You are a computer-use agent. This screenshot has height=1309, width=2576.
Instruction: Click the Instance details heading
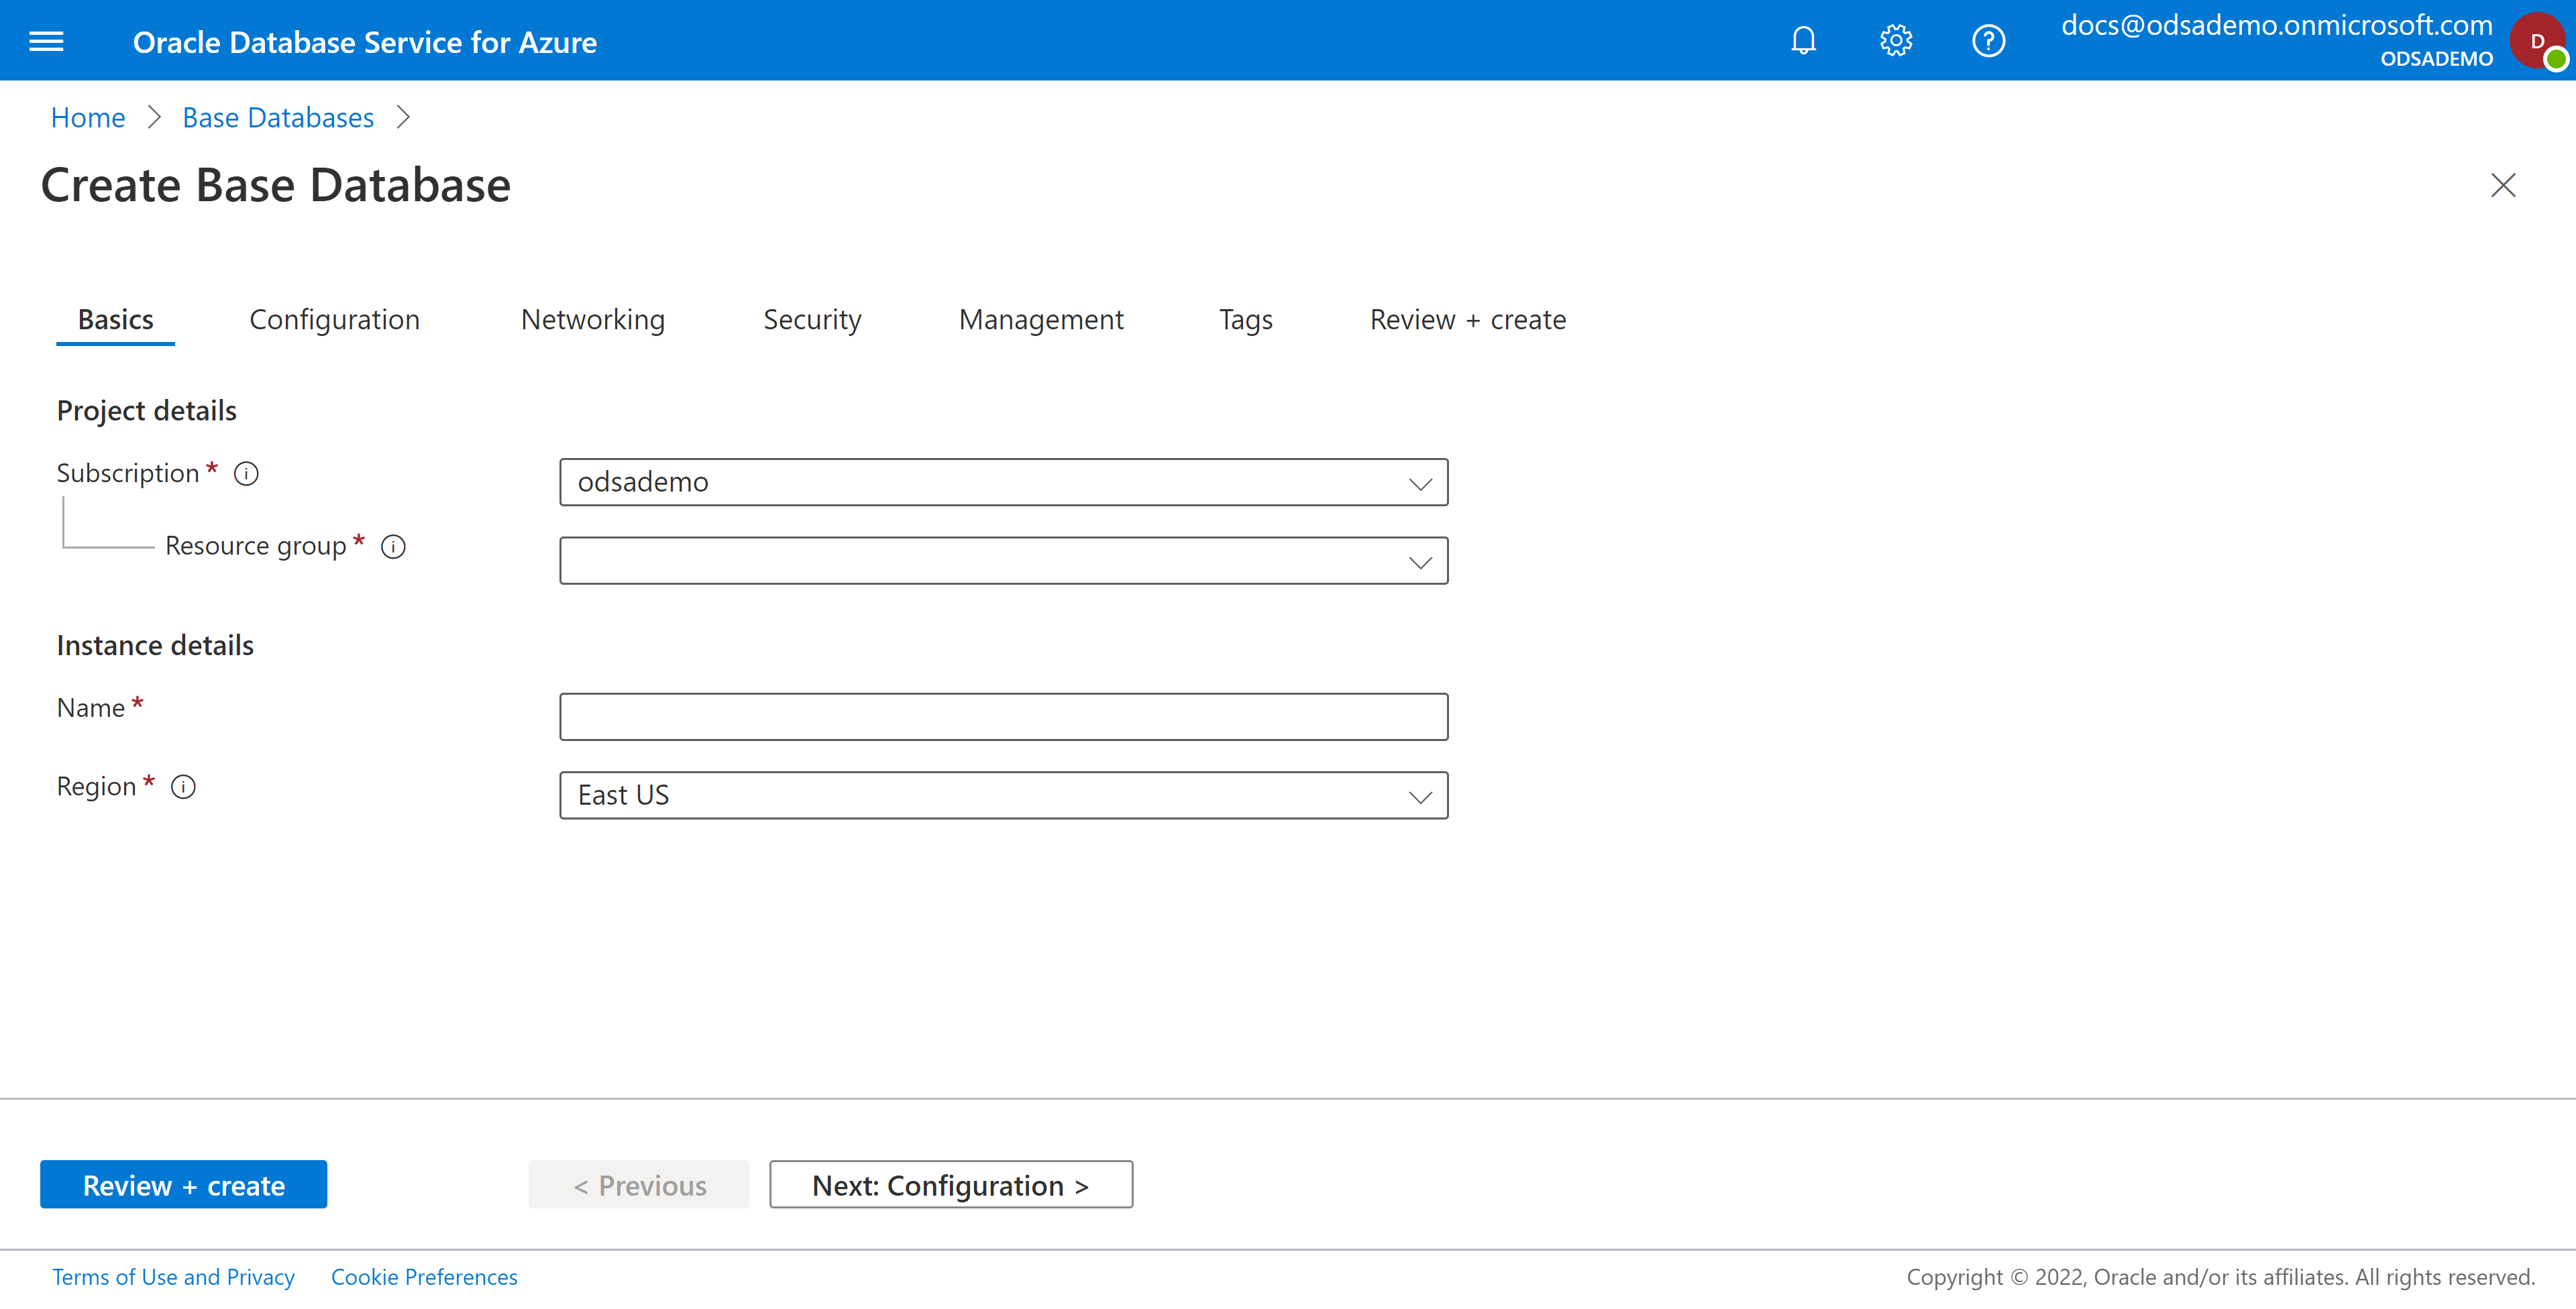155,646
